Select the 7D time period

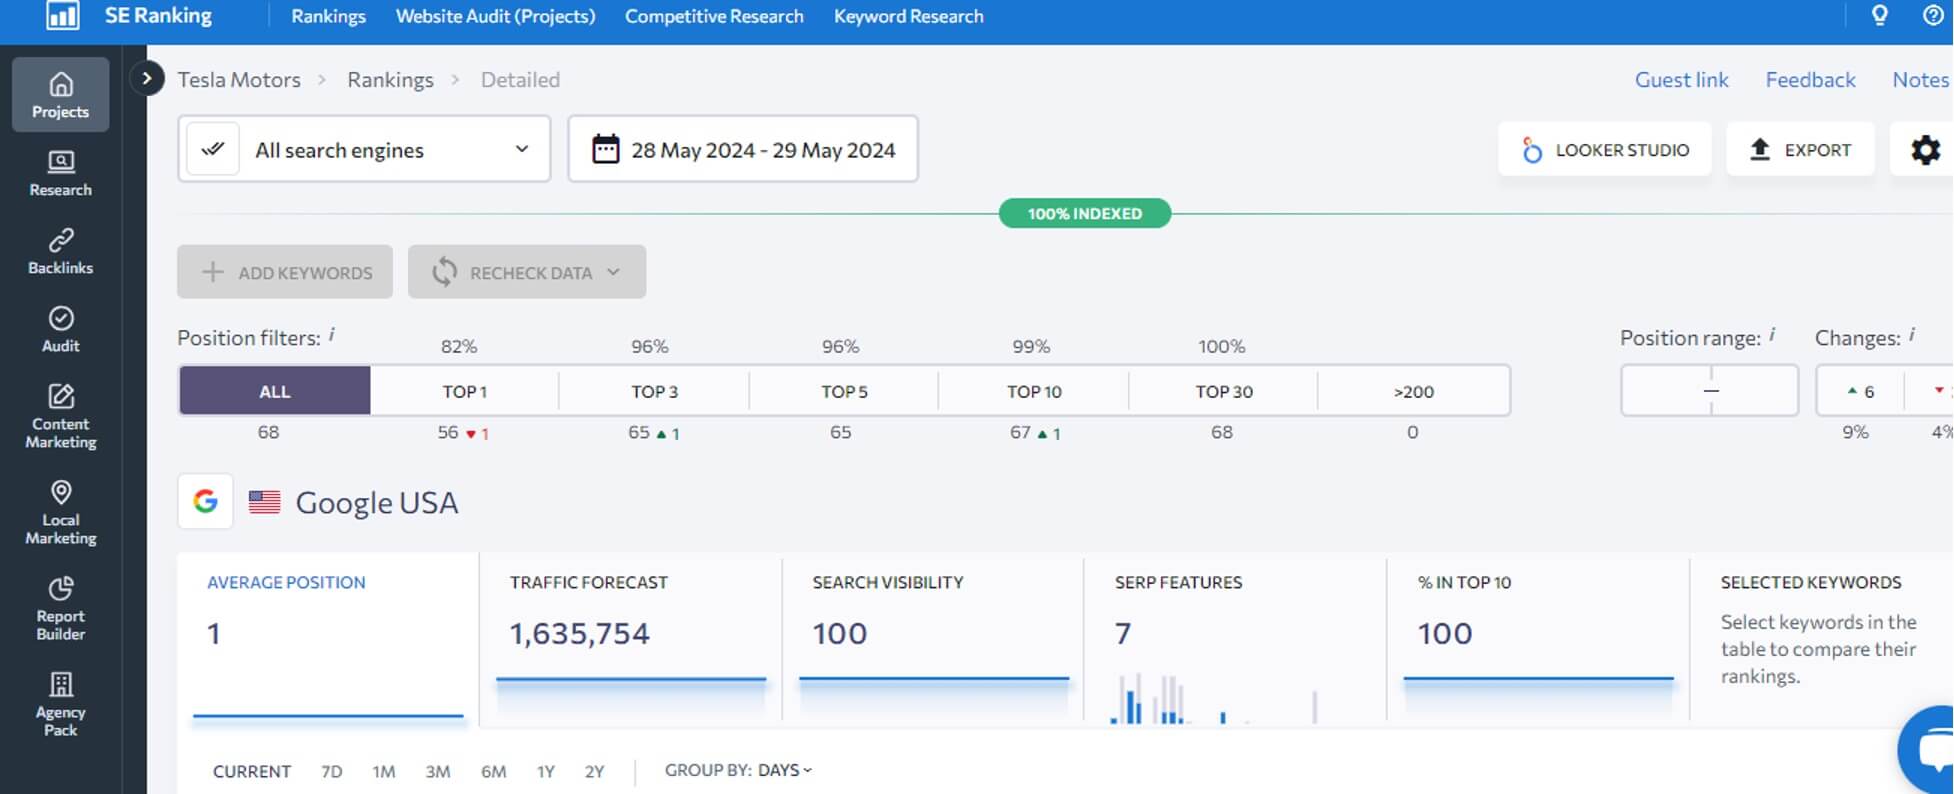click(x=332, y=771)
